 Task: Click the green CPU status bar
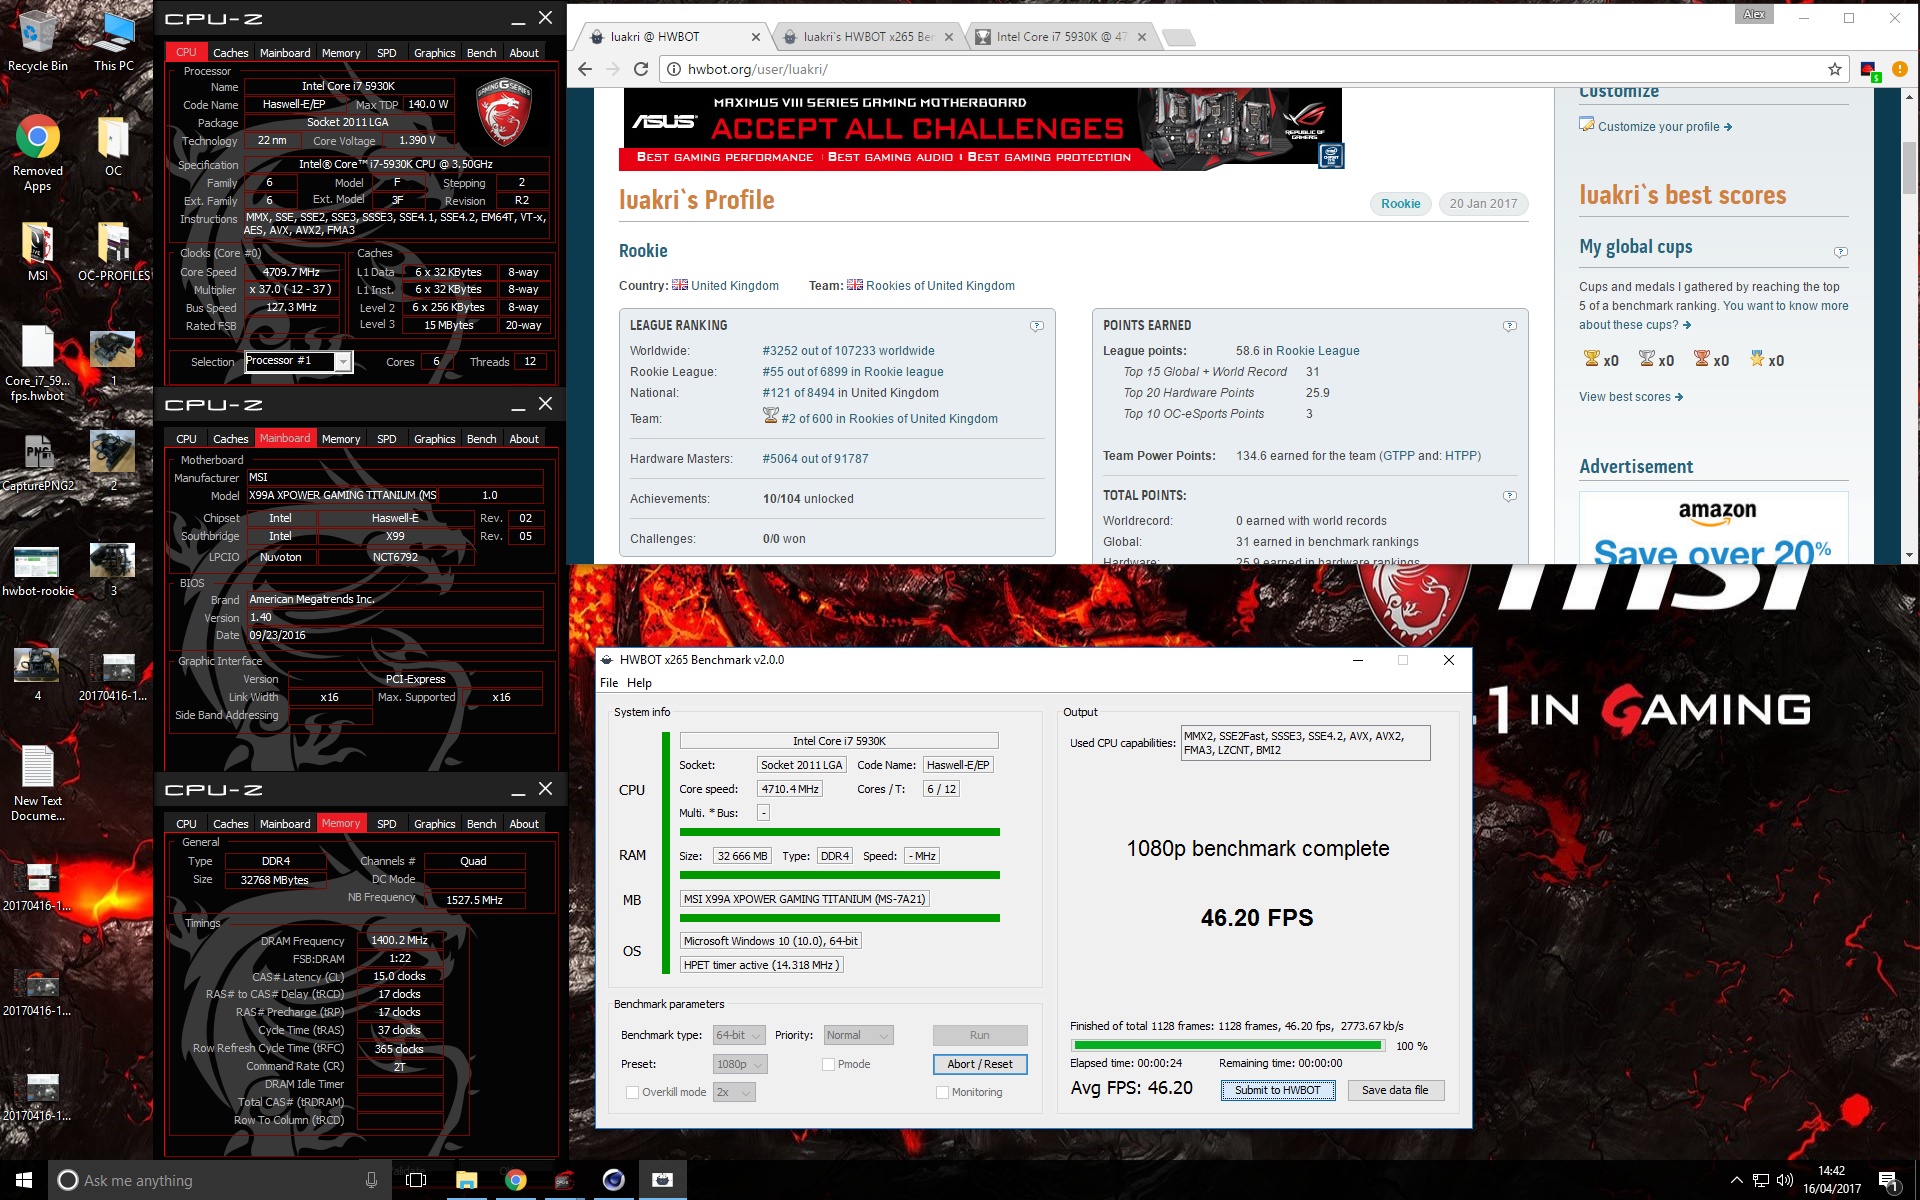tap(840, 832)
